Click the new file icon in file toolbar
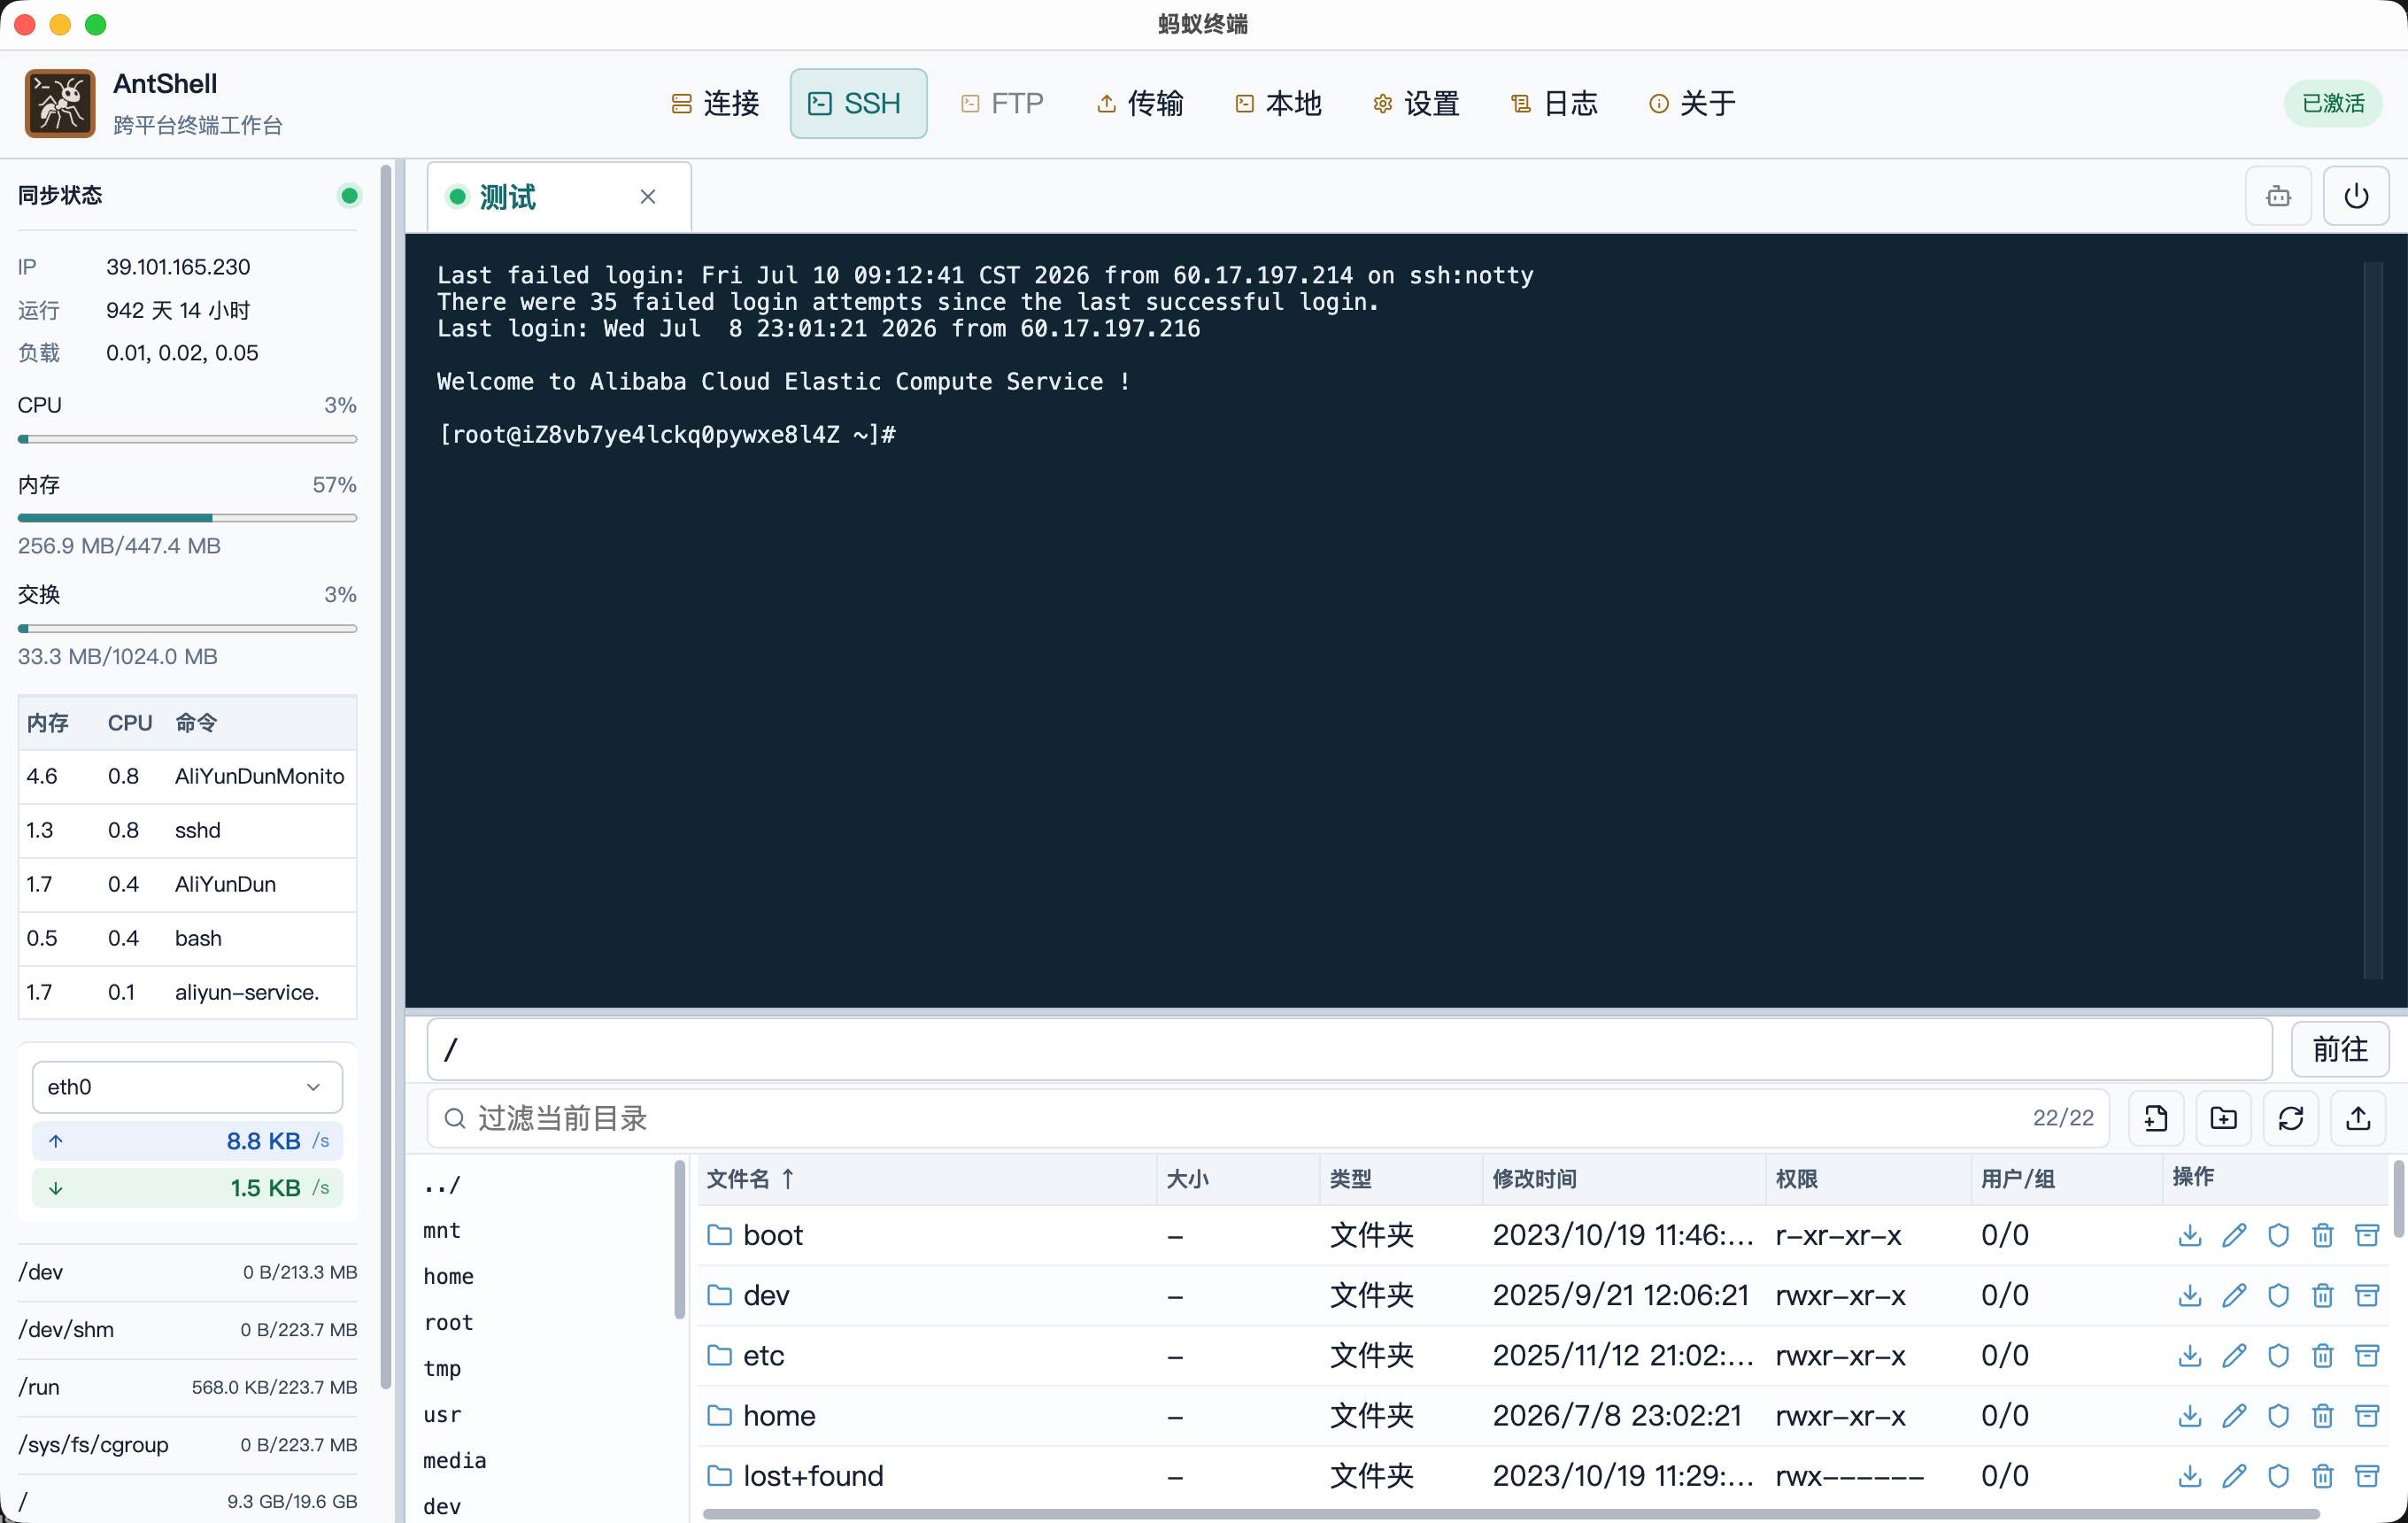2408x1523 pixels. 2156,1118
